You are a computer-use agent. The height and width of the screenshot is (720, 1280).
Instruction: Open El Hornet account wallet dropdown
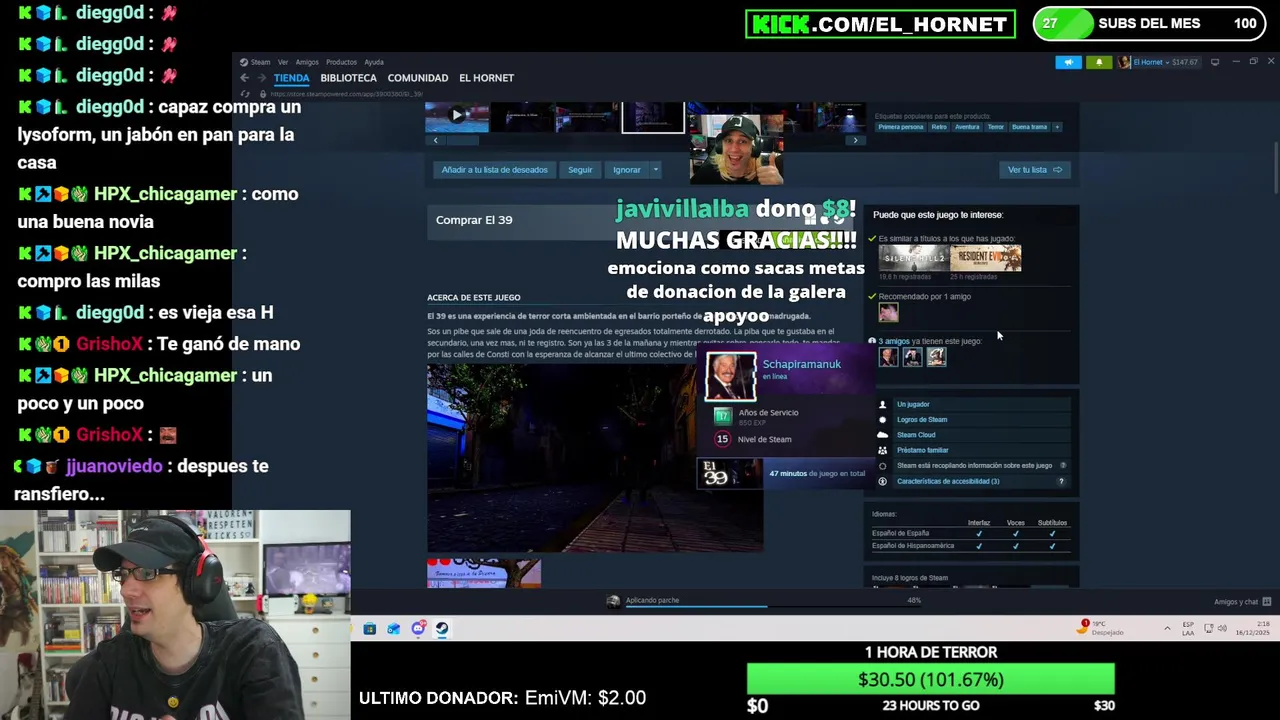[x=1164, y=62]
